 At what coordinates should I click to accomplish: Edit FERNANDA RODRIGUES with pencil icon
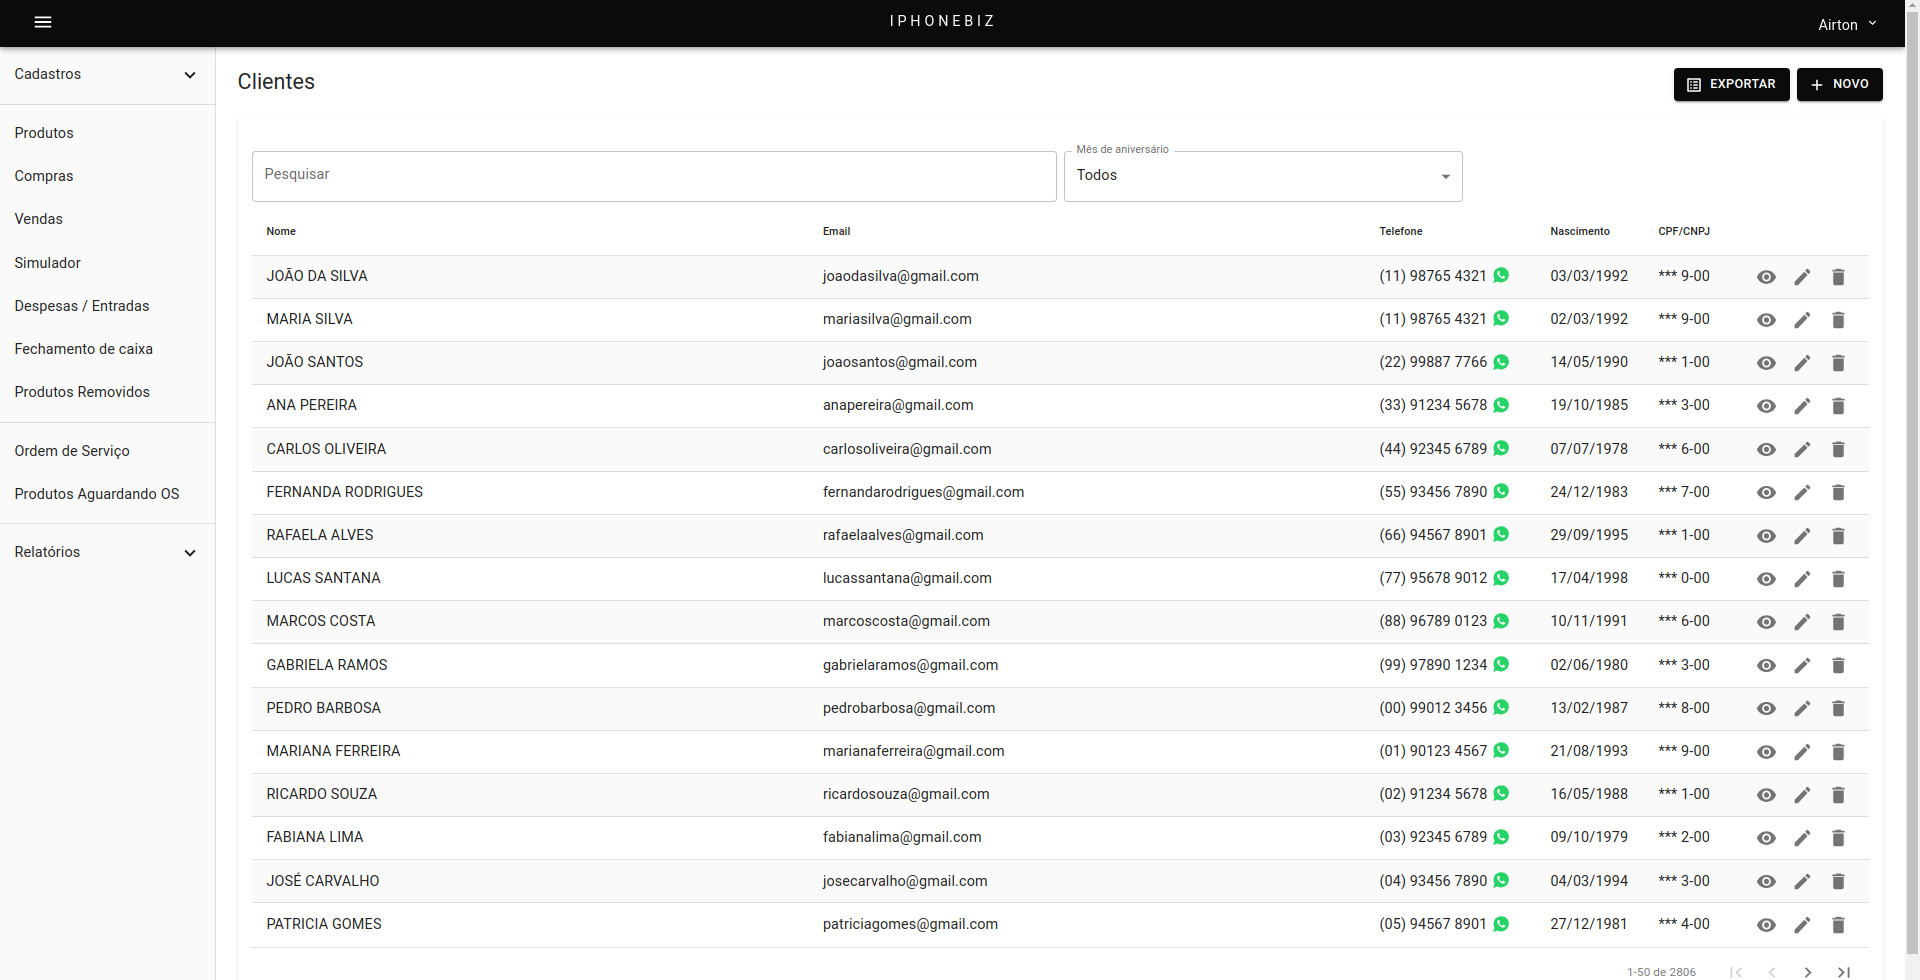click(1802, 493)
